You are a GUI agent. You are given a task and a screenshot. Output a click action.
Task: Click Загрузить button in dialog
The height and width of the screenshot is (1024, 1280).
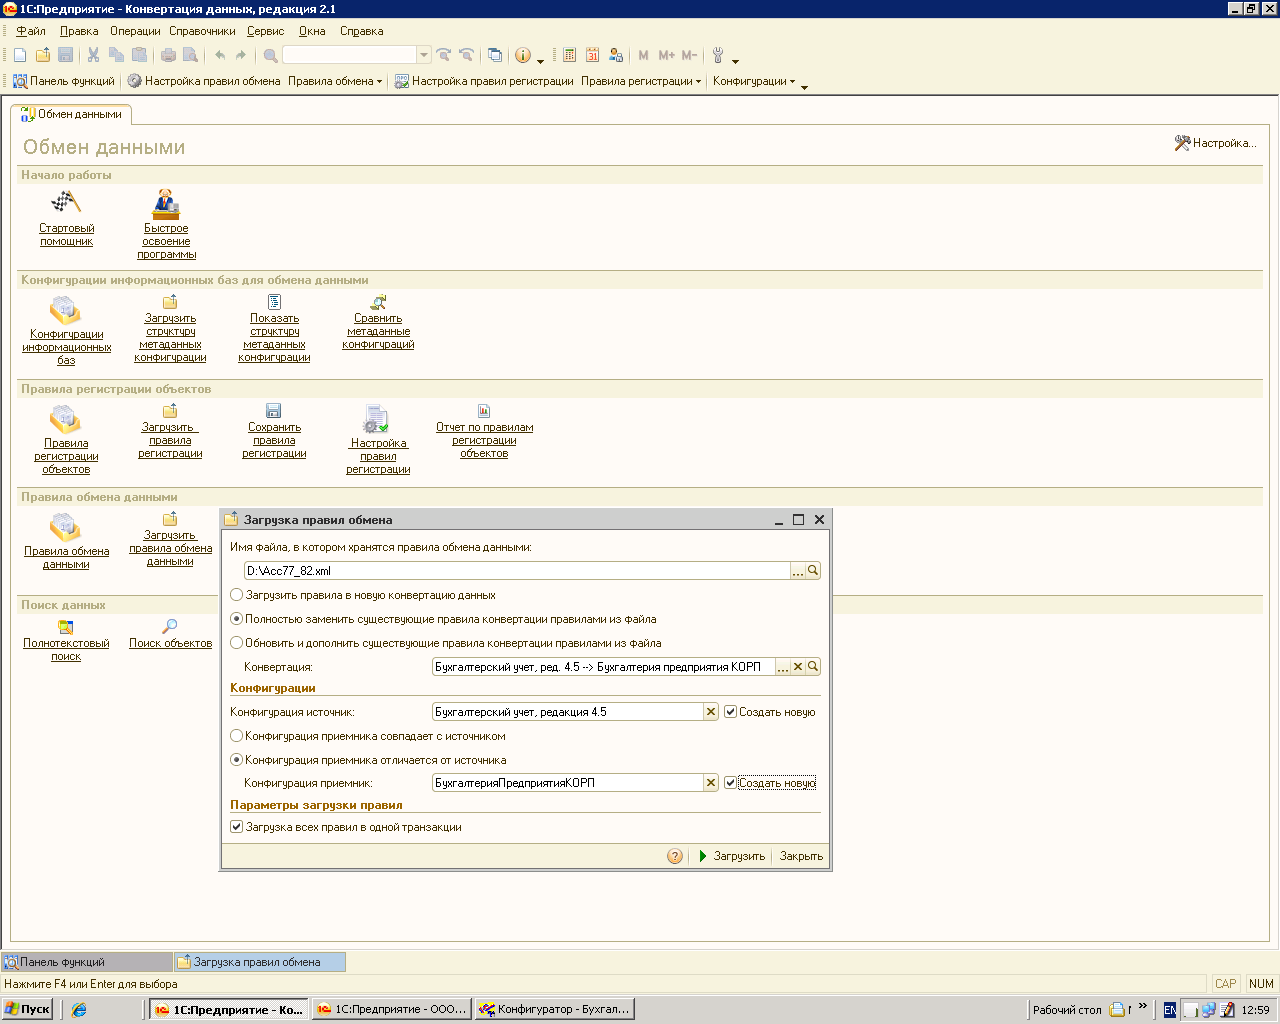point(731,856)
